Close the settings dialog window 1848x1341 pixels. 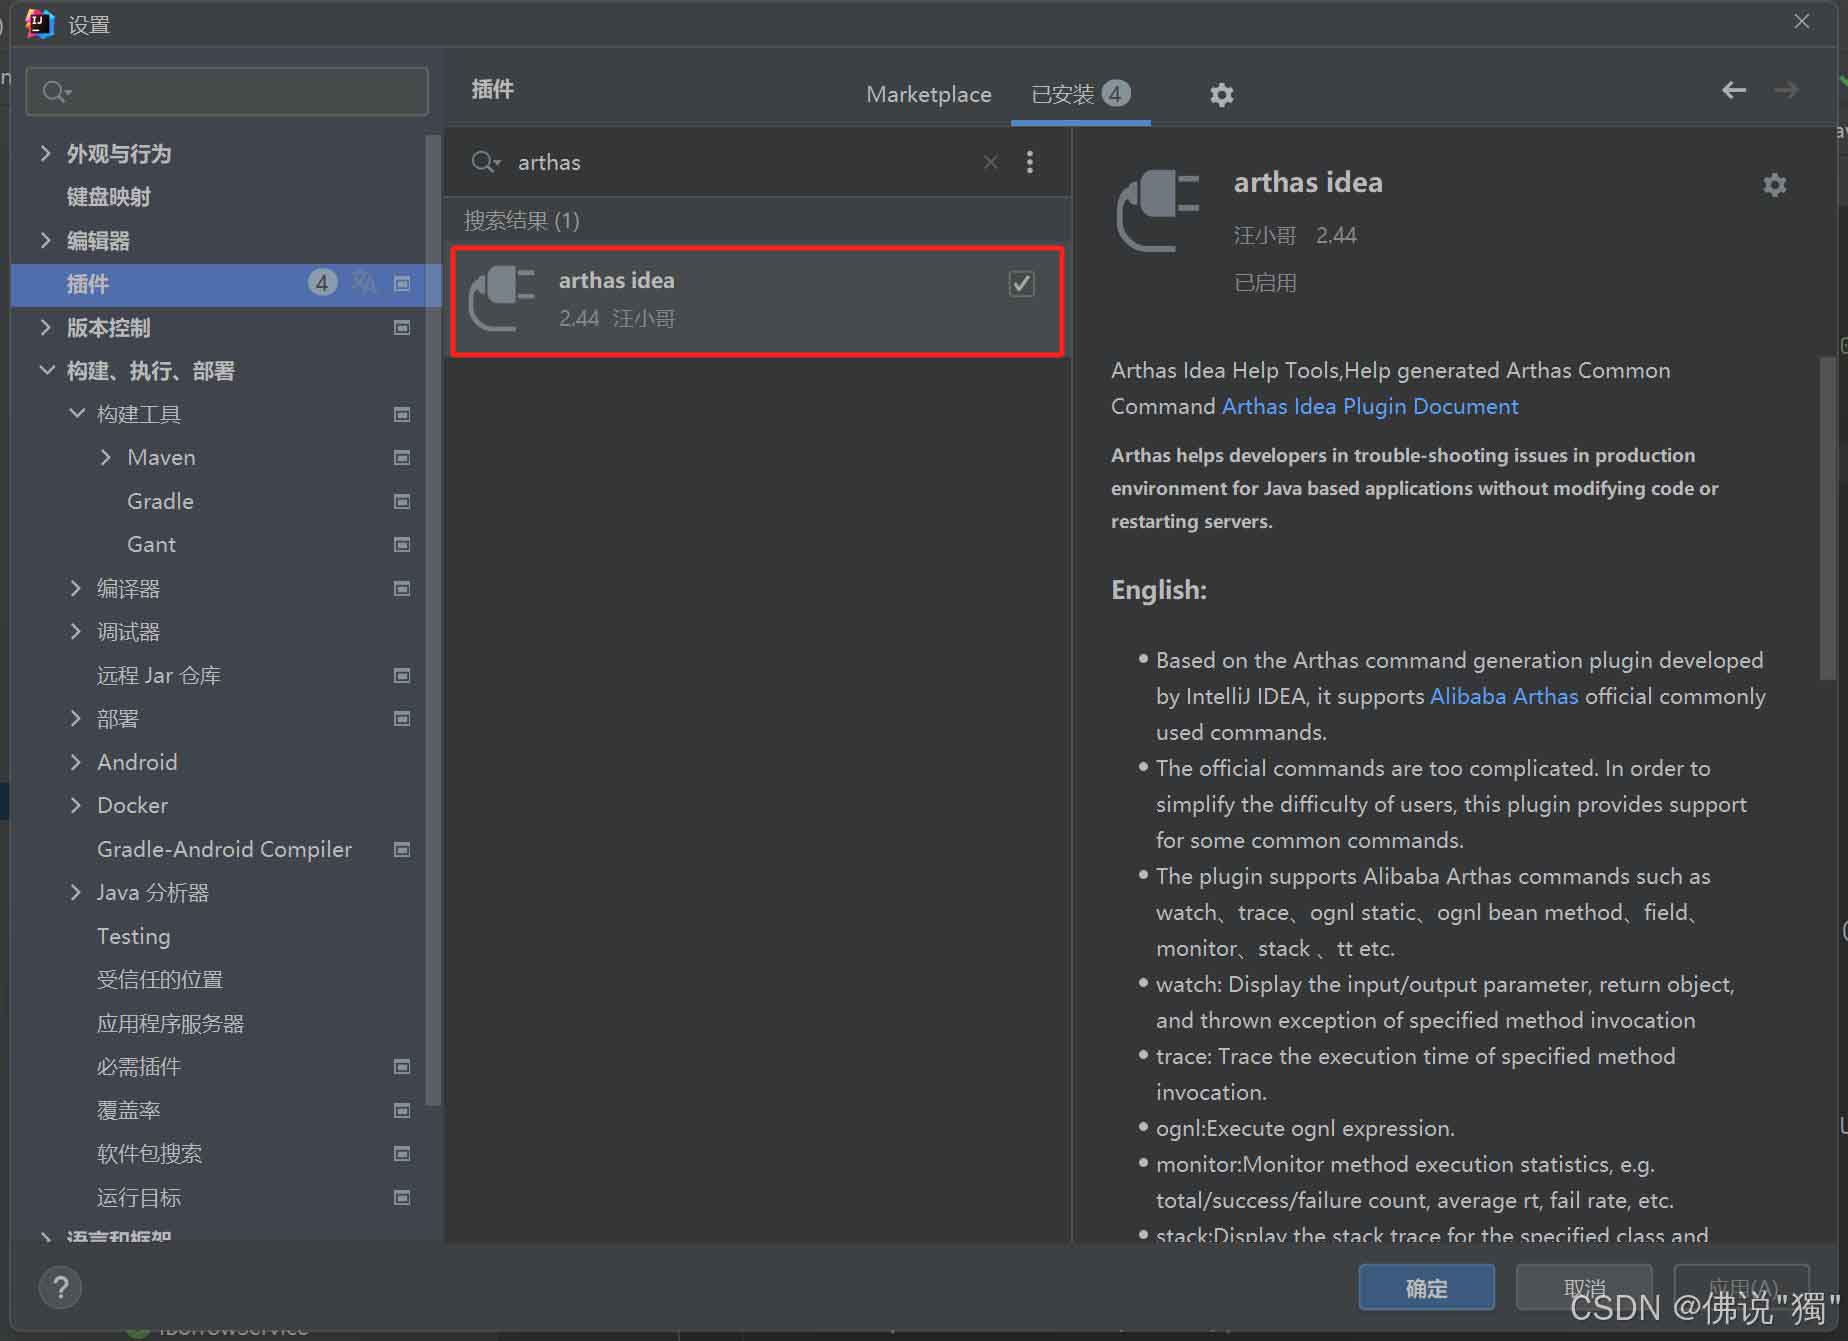[x=1802, y=21]
